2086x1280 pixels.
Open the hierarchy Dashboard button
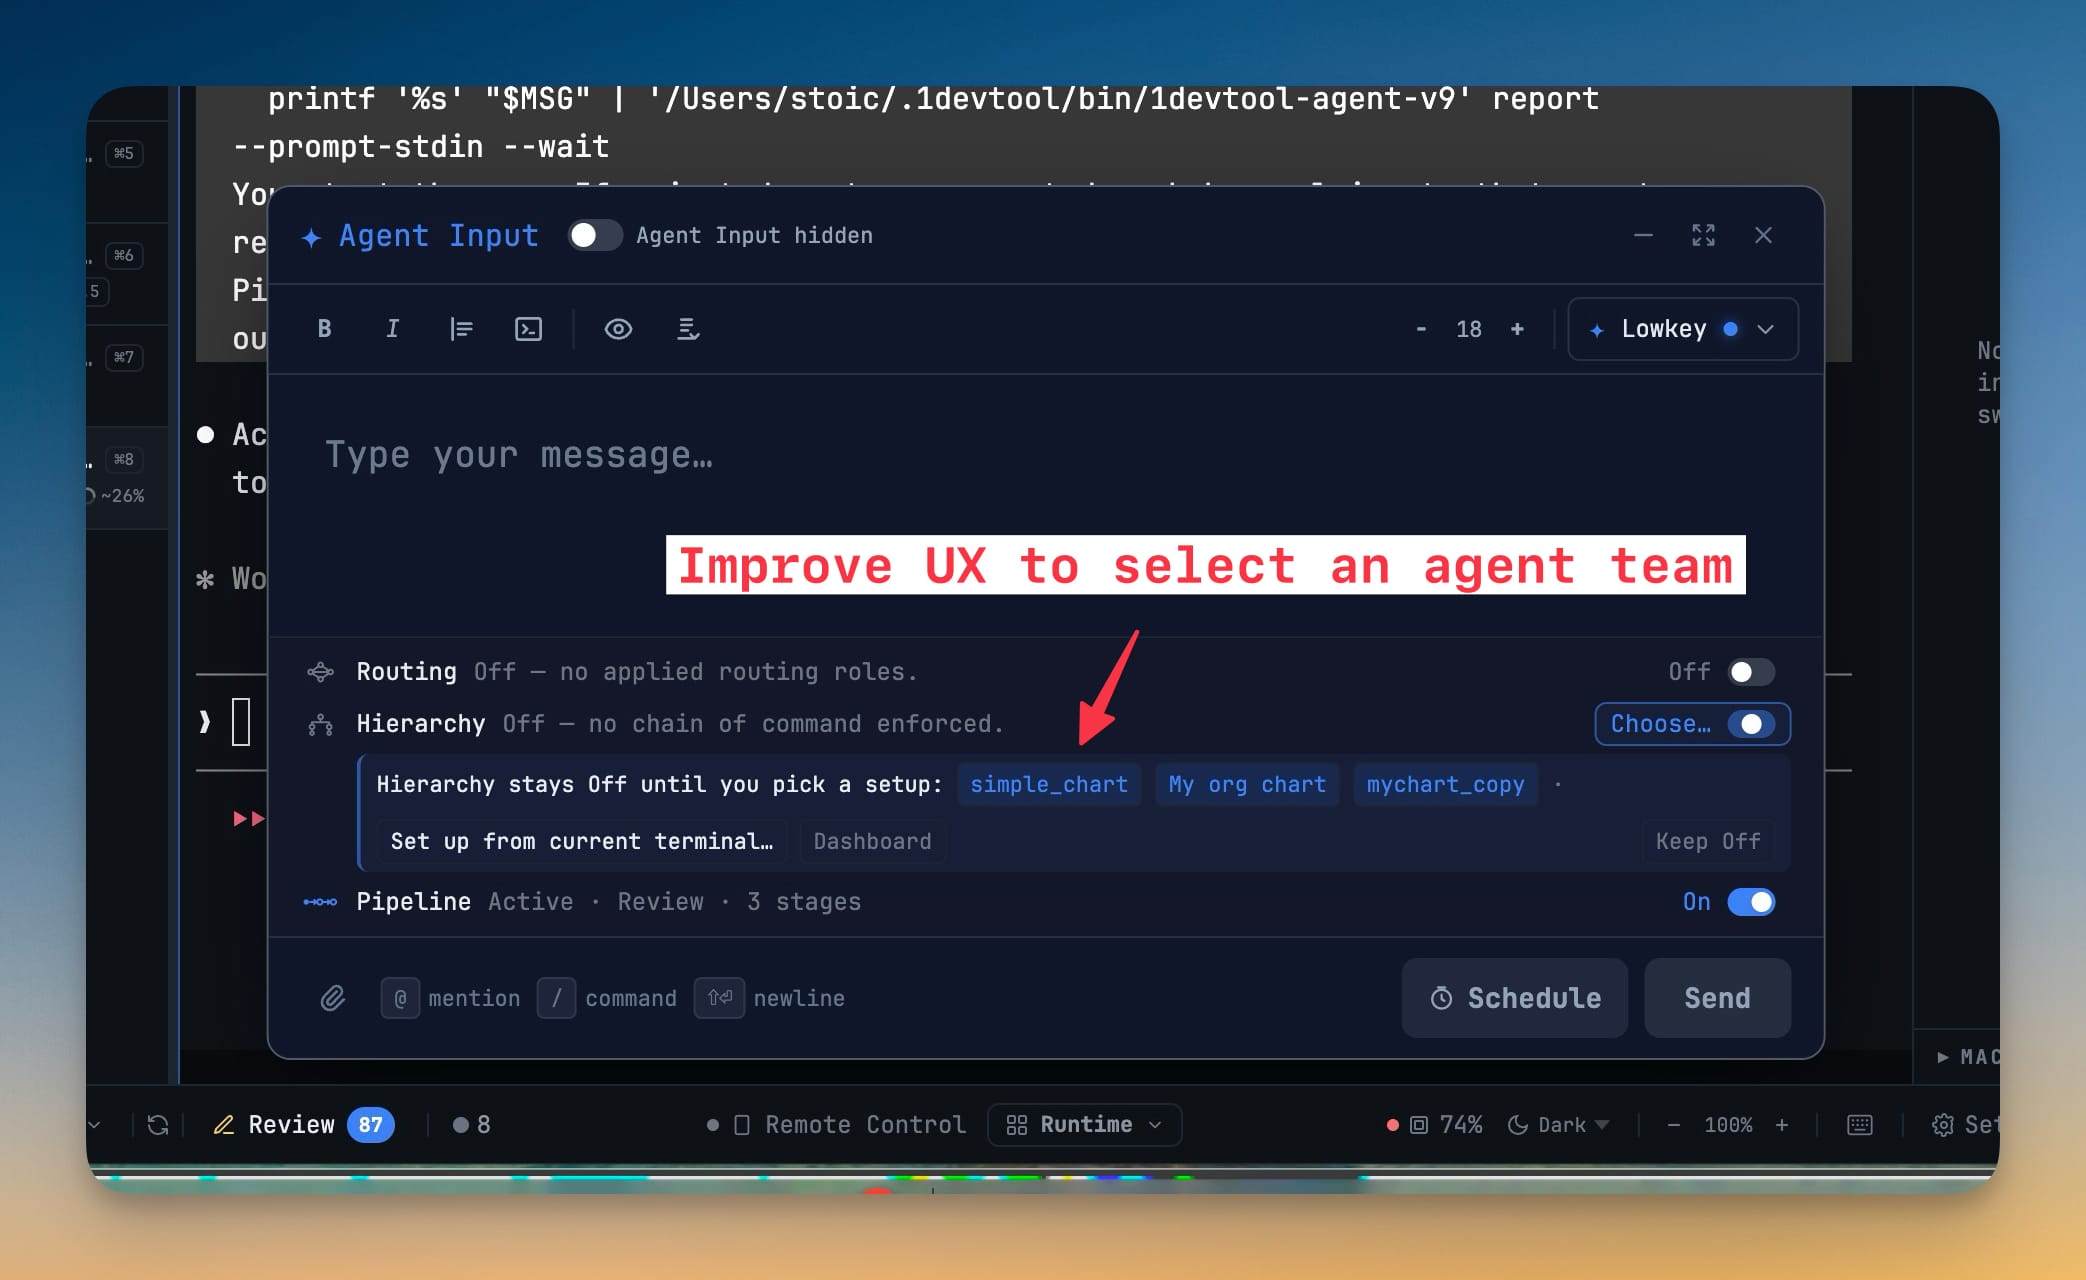pyautogui.click(x=872, y=841)
